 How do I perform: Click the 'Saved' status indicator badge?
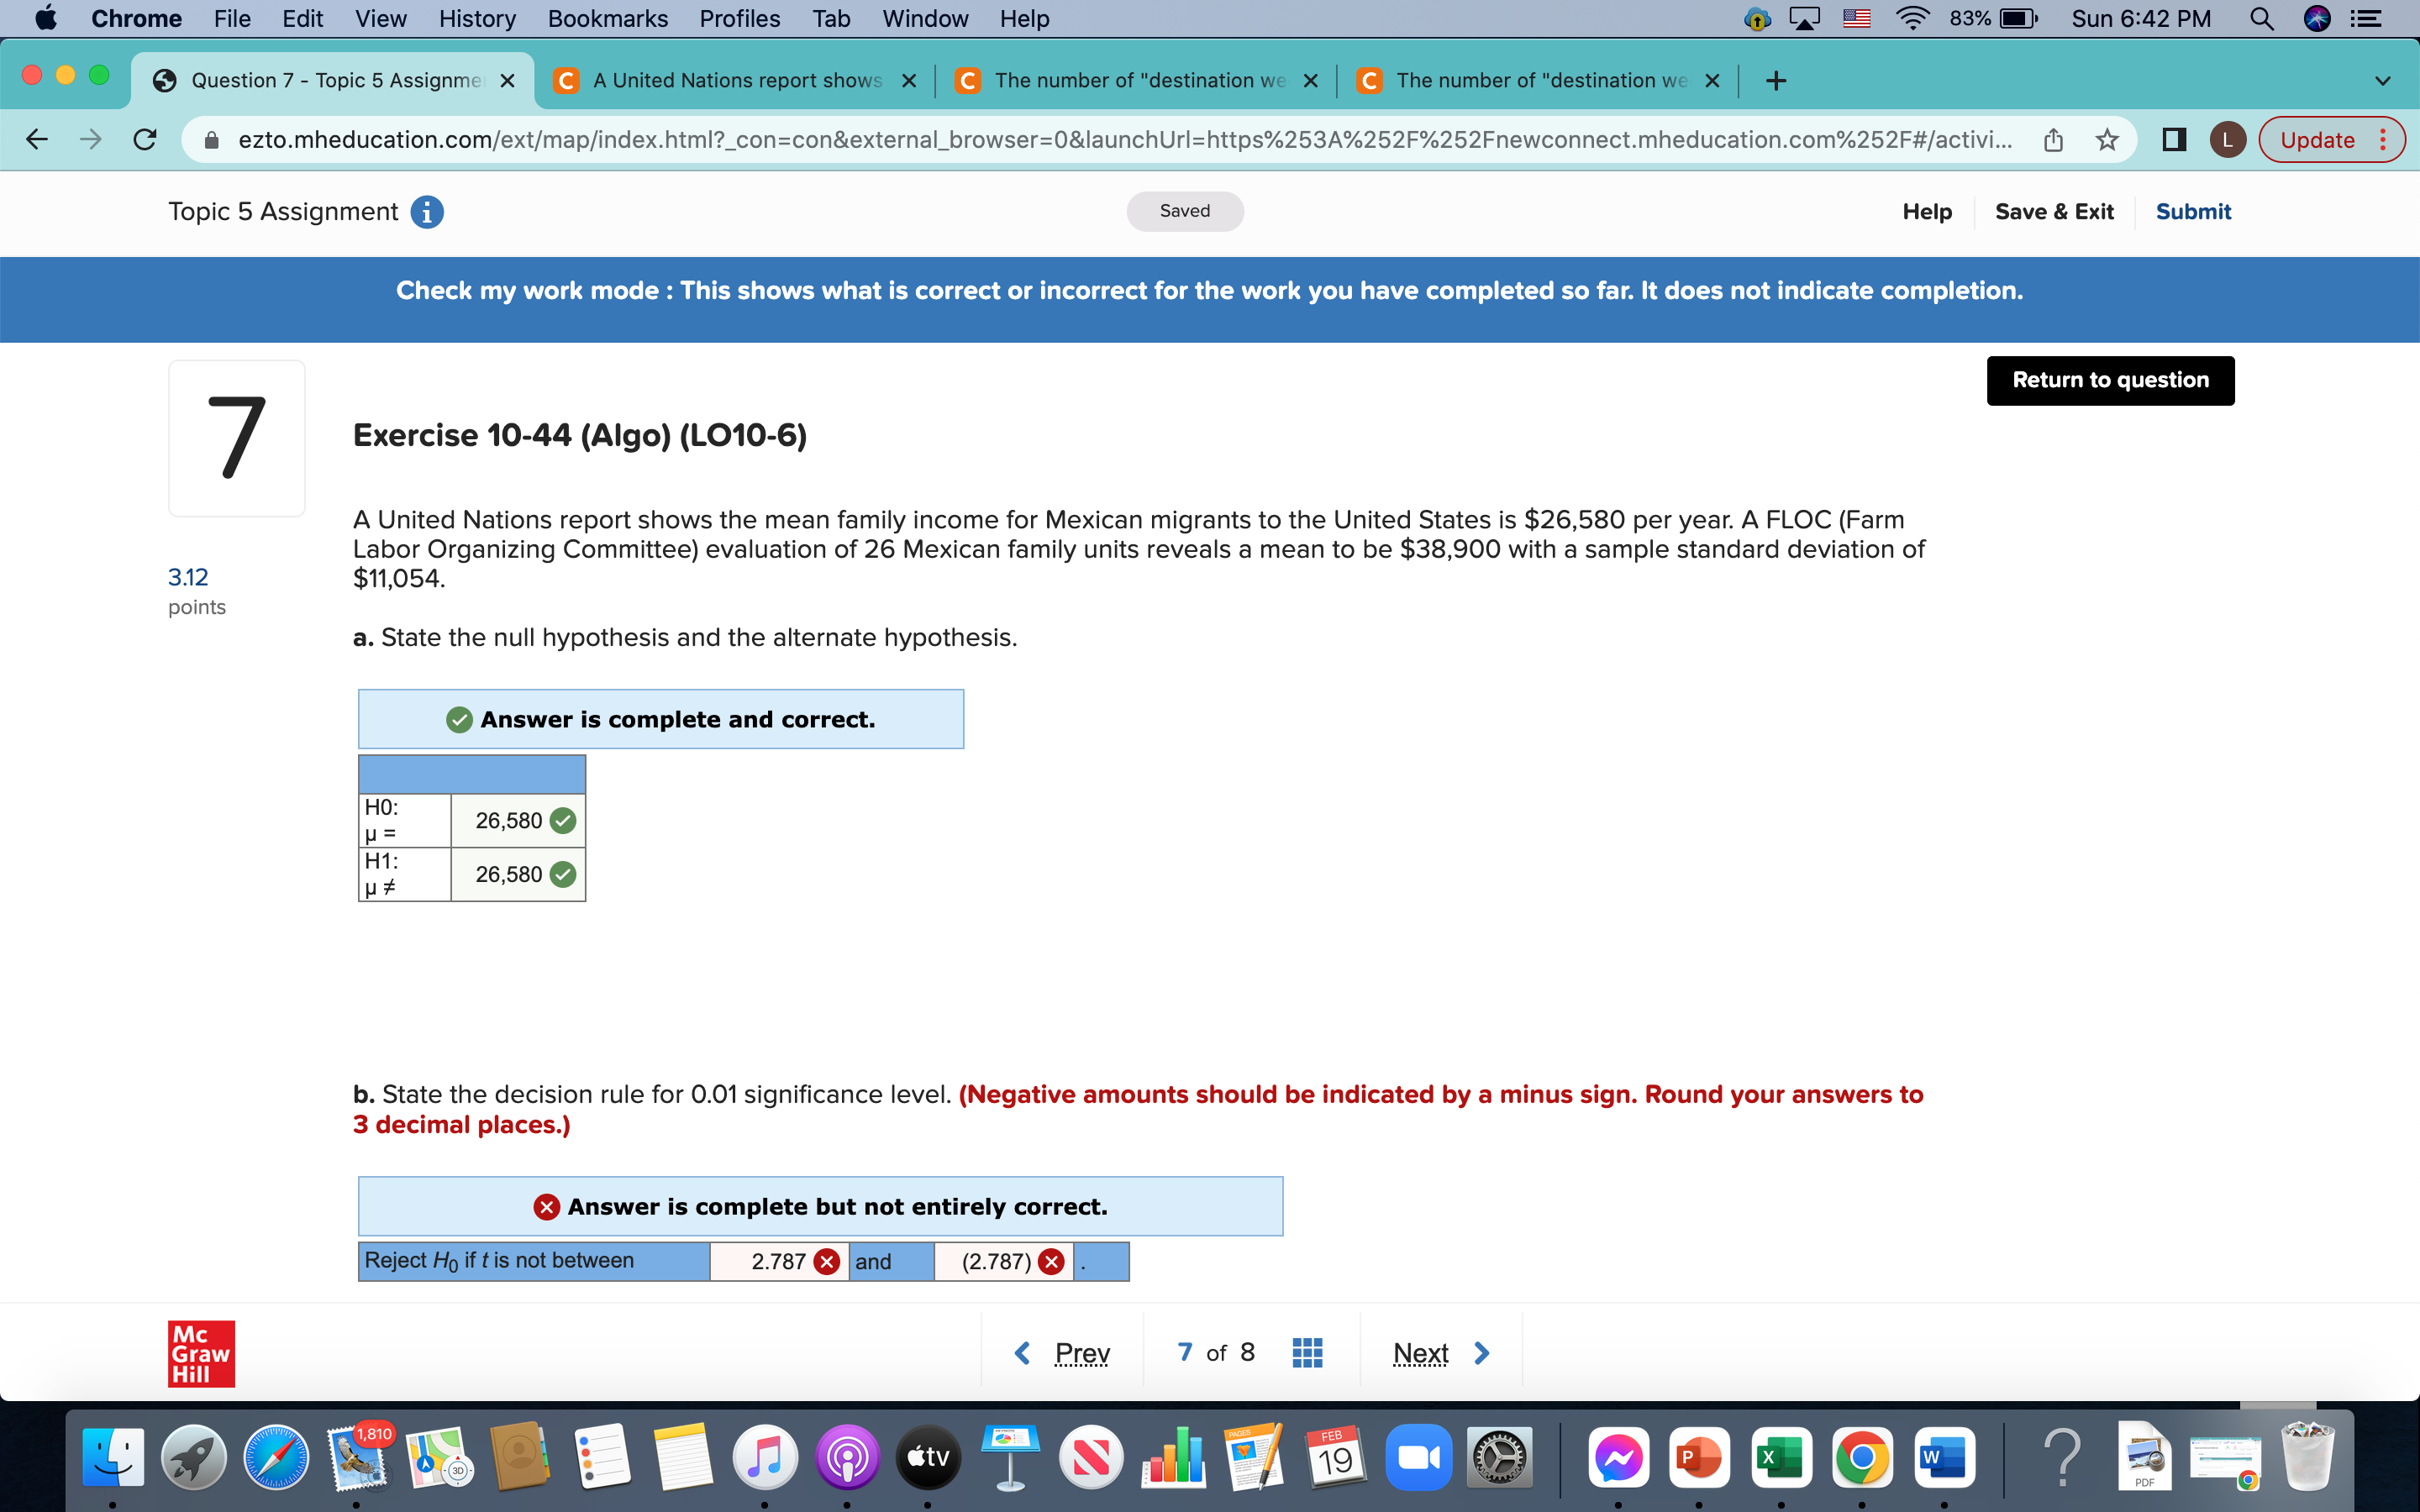pos(1186,211)
